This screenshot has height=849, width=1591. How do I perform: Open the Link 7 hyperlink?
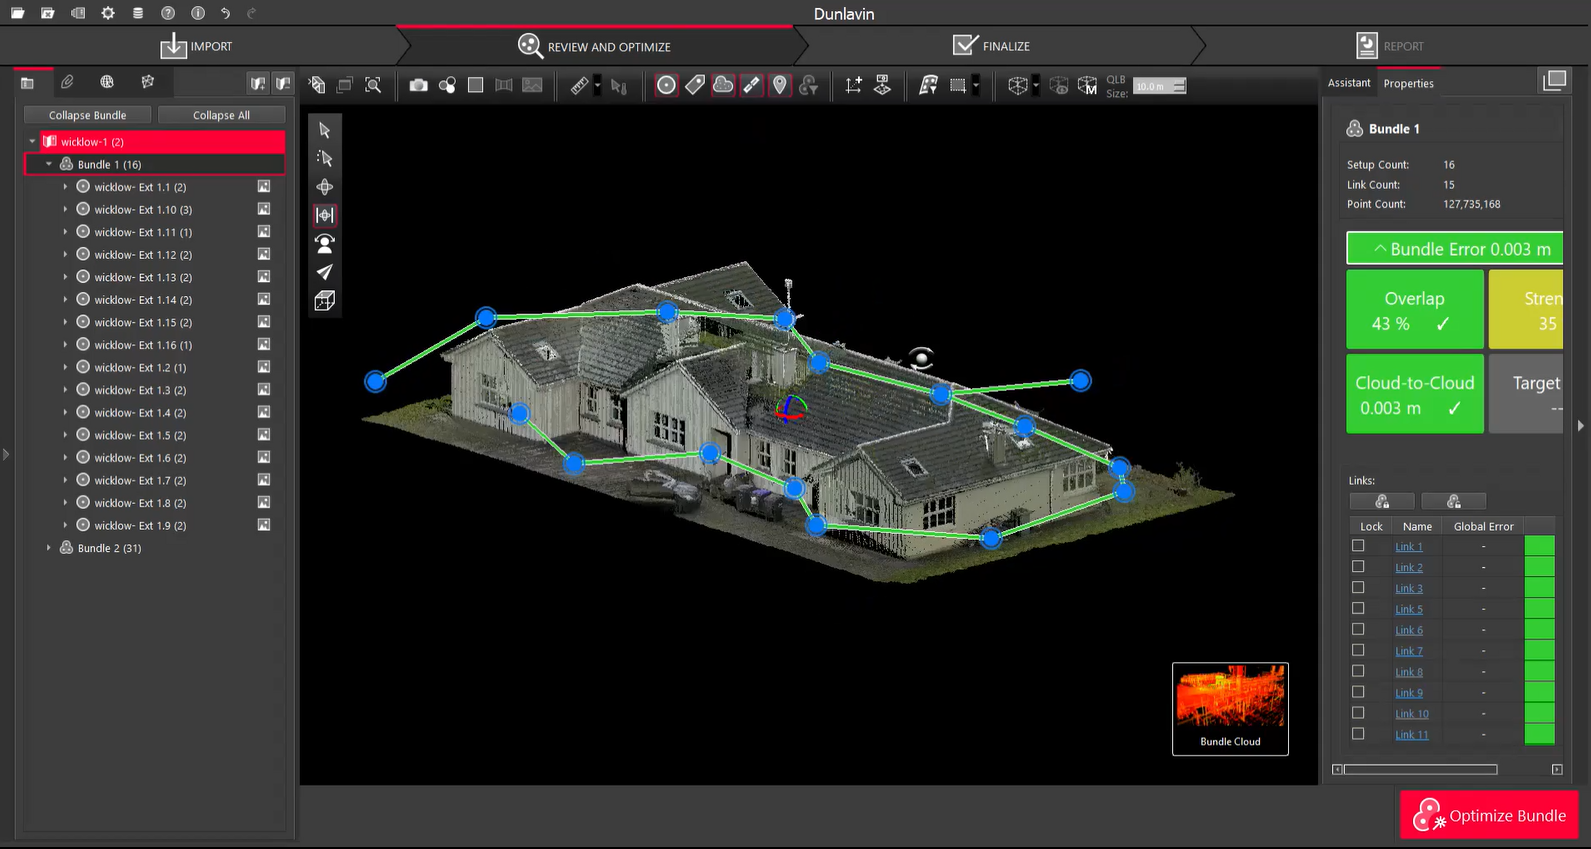coord(1408,651)
